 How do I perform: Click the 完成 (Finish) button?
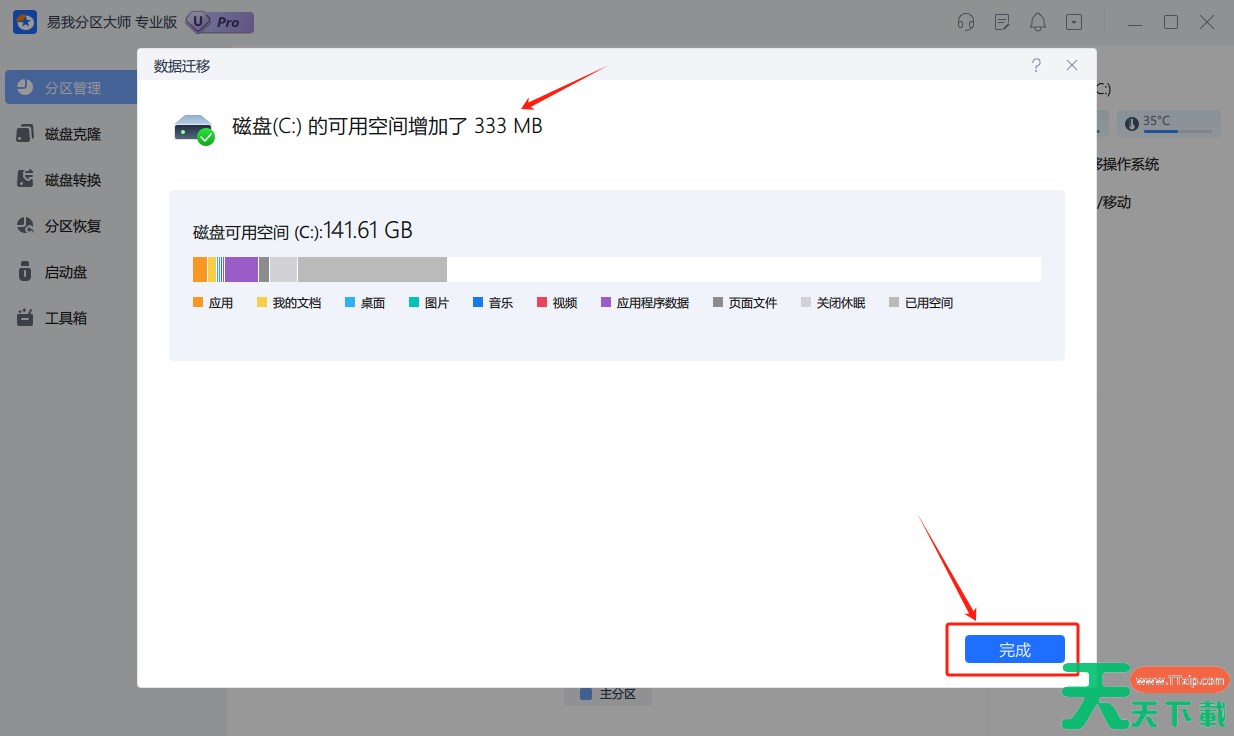coord(1014,649)
